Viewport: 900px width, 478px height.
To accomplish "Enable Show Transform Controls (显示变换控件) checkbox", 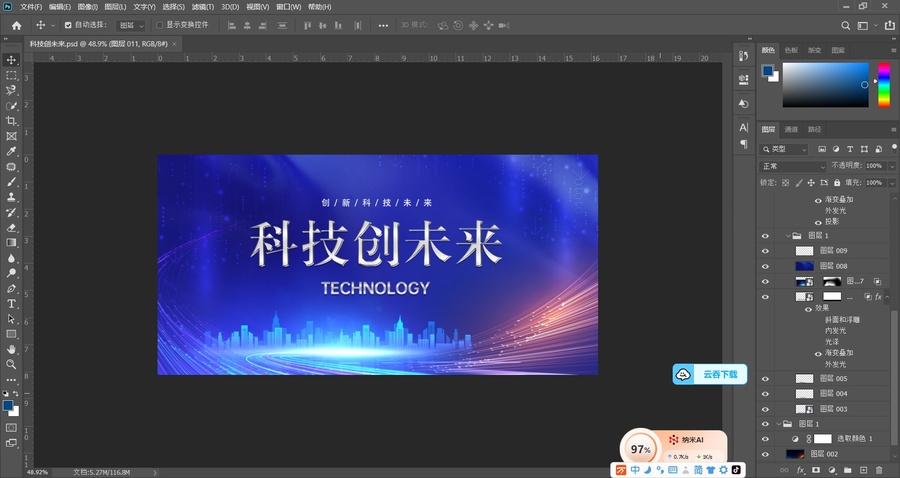I will point(160,25).
